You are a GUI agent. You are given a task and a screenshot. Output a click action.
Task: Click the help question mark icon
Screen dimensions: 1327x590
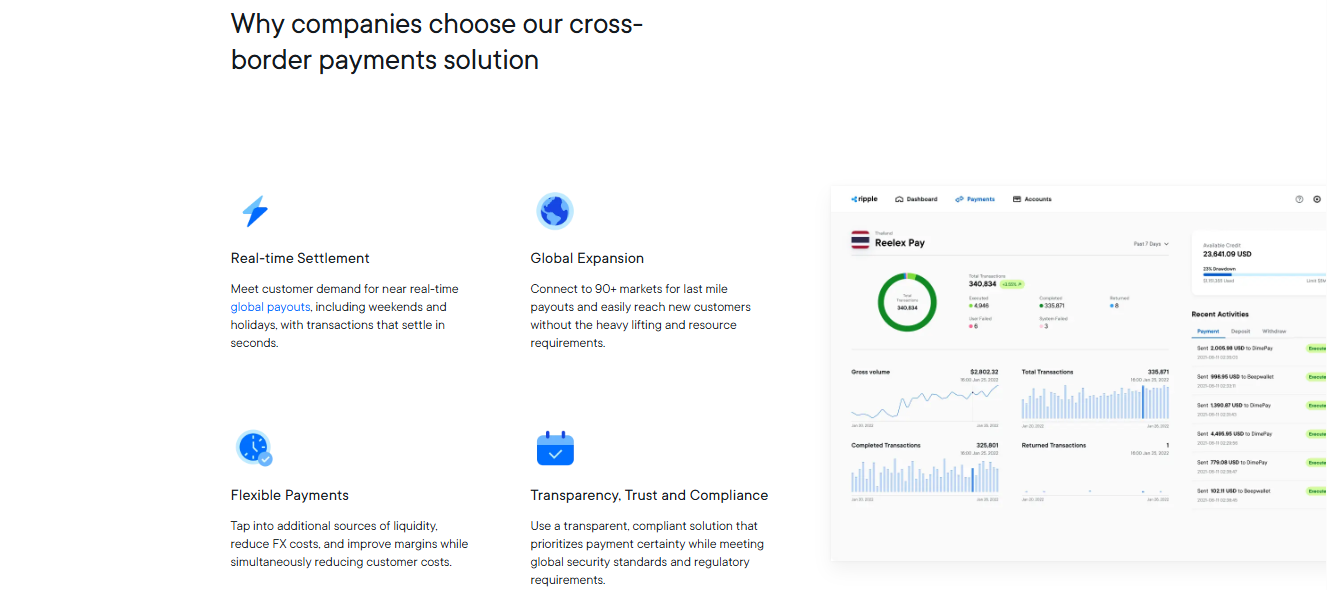1299,199
